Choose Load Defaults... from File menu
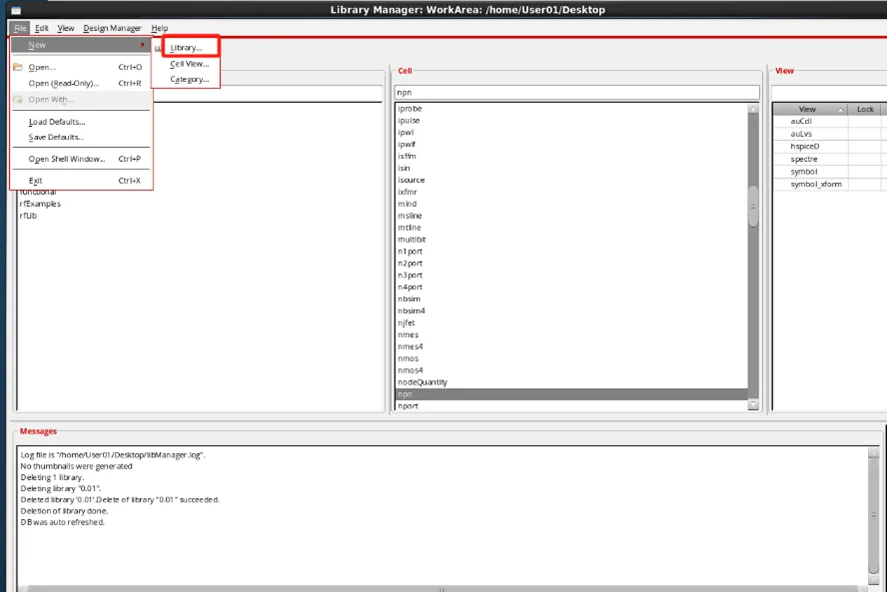 click(x=57, y=122)
